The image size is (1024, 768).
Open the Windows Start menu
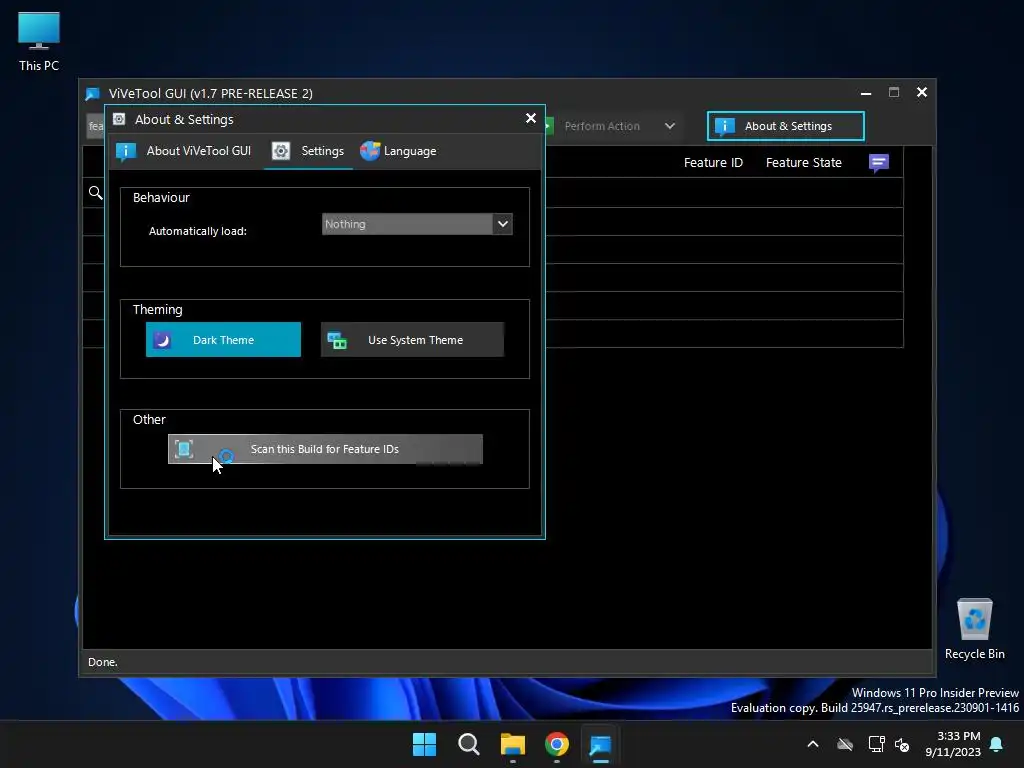pyautogui.click(x=424, y=744)
